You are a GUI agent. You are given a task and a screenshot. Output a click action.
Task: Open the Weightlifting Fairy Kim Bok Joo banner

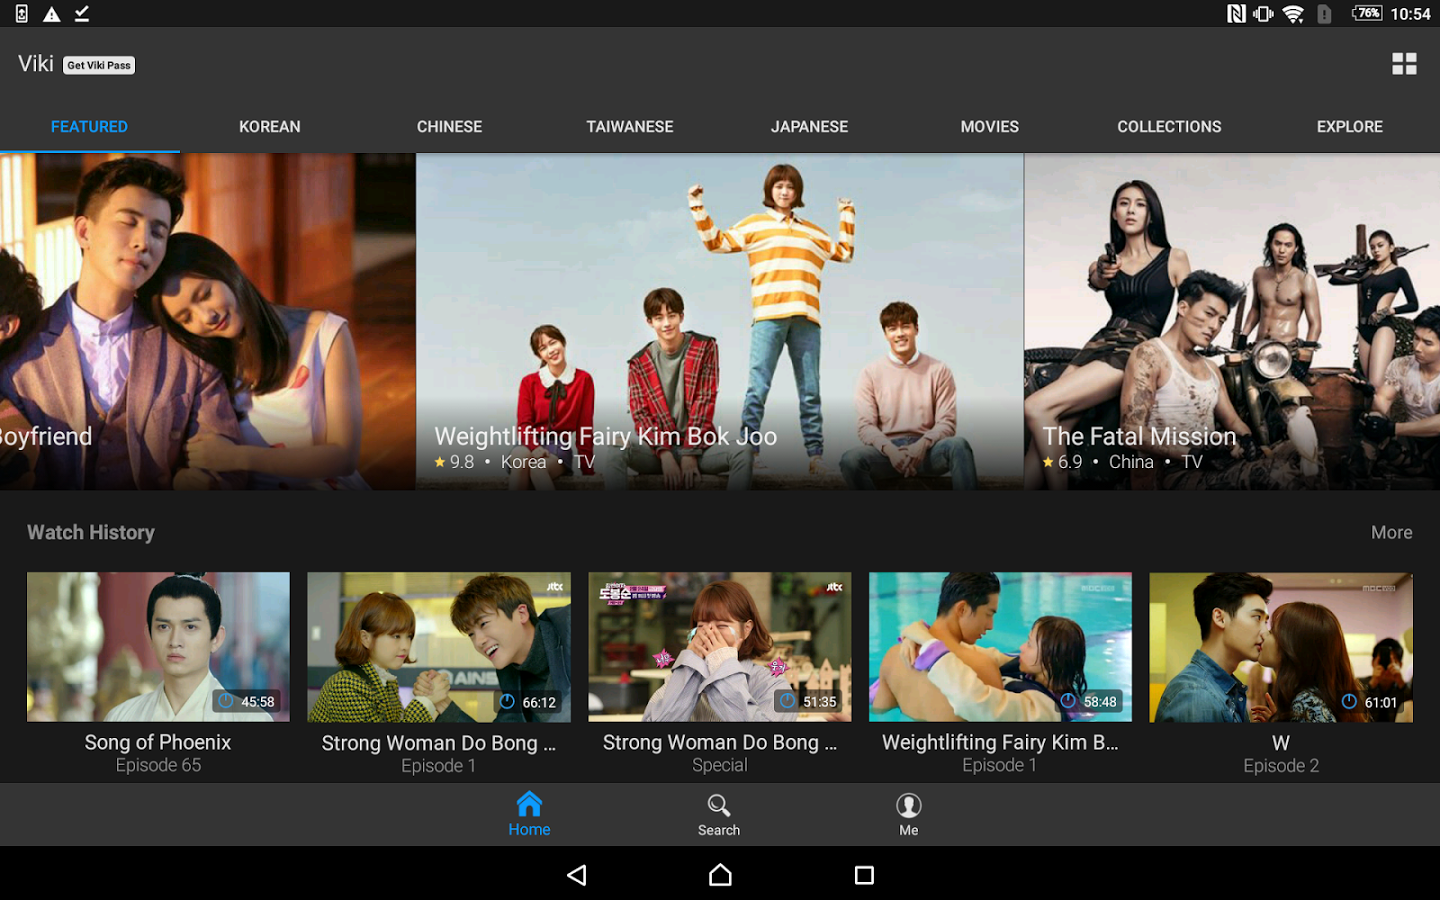click(x=720, y=321)
